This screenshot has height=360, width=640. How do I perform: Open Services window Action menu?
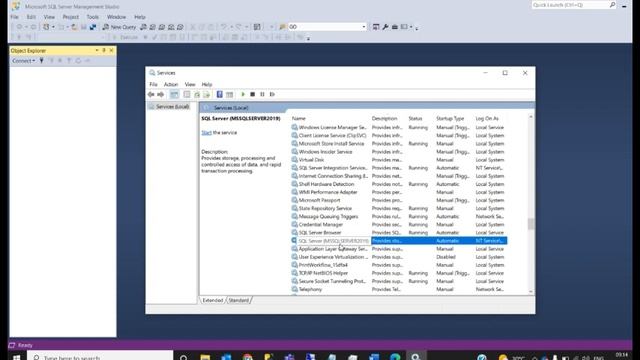click(171, 84)
